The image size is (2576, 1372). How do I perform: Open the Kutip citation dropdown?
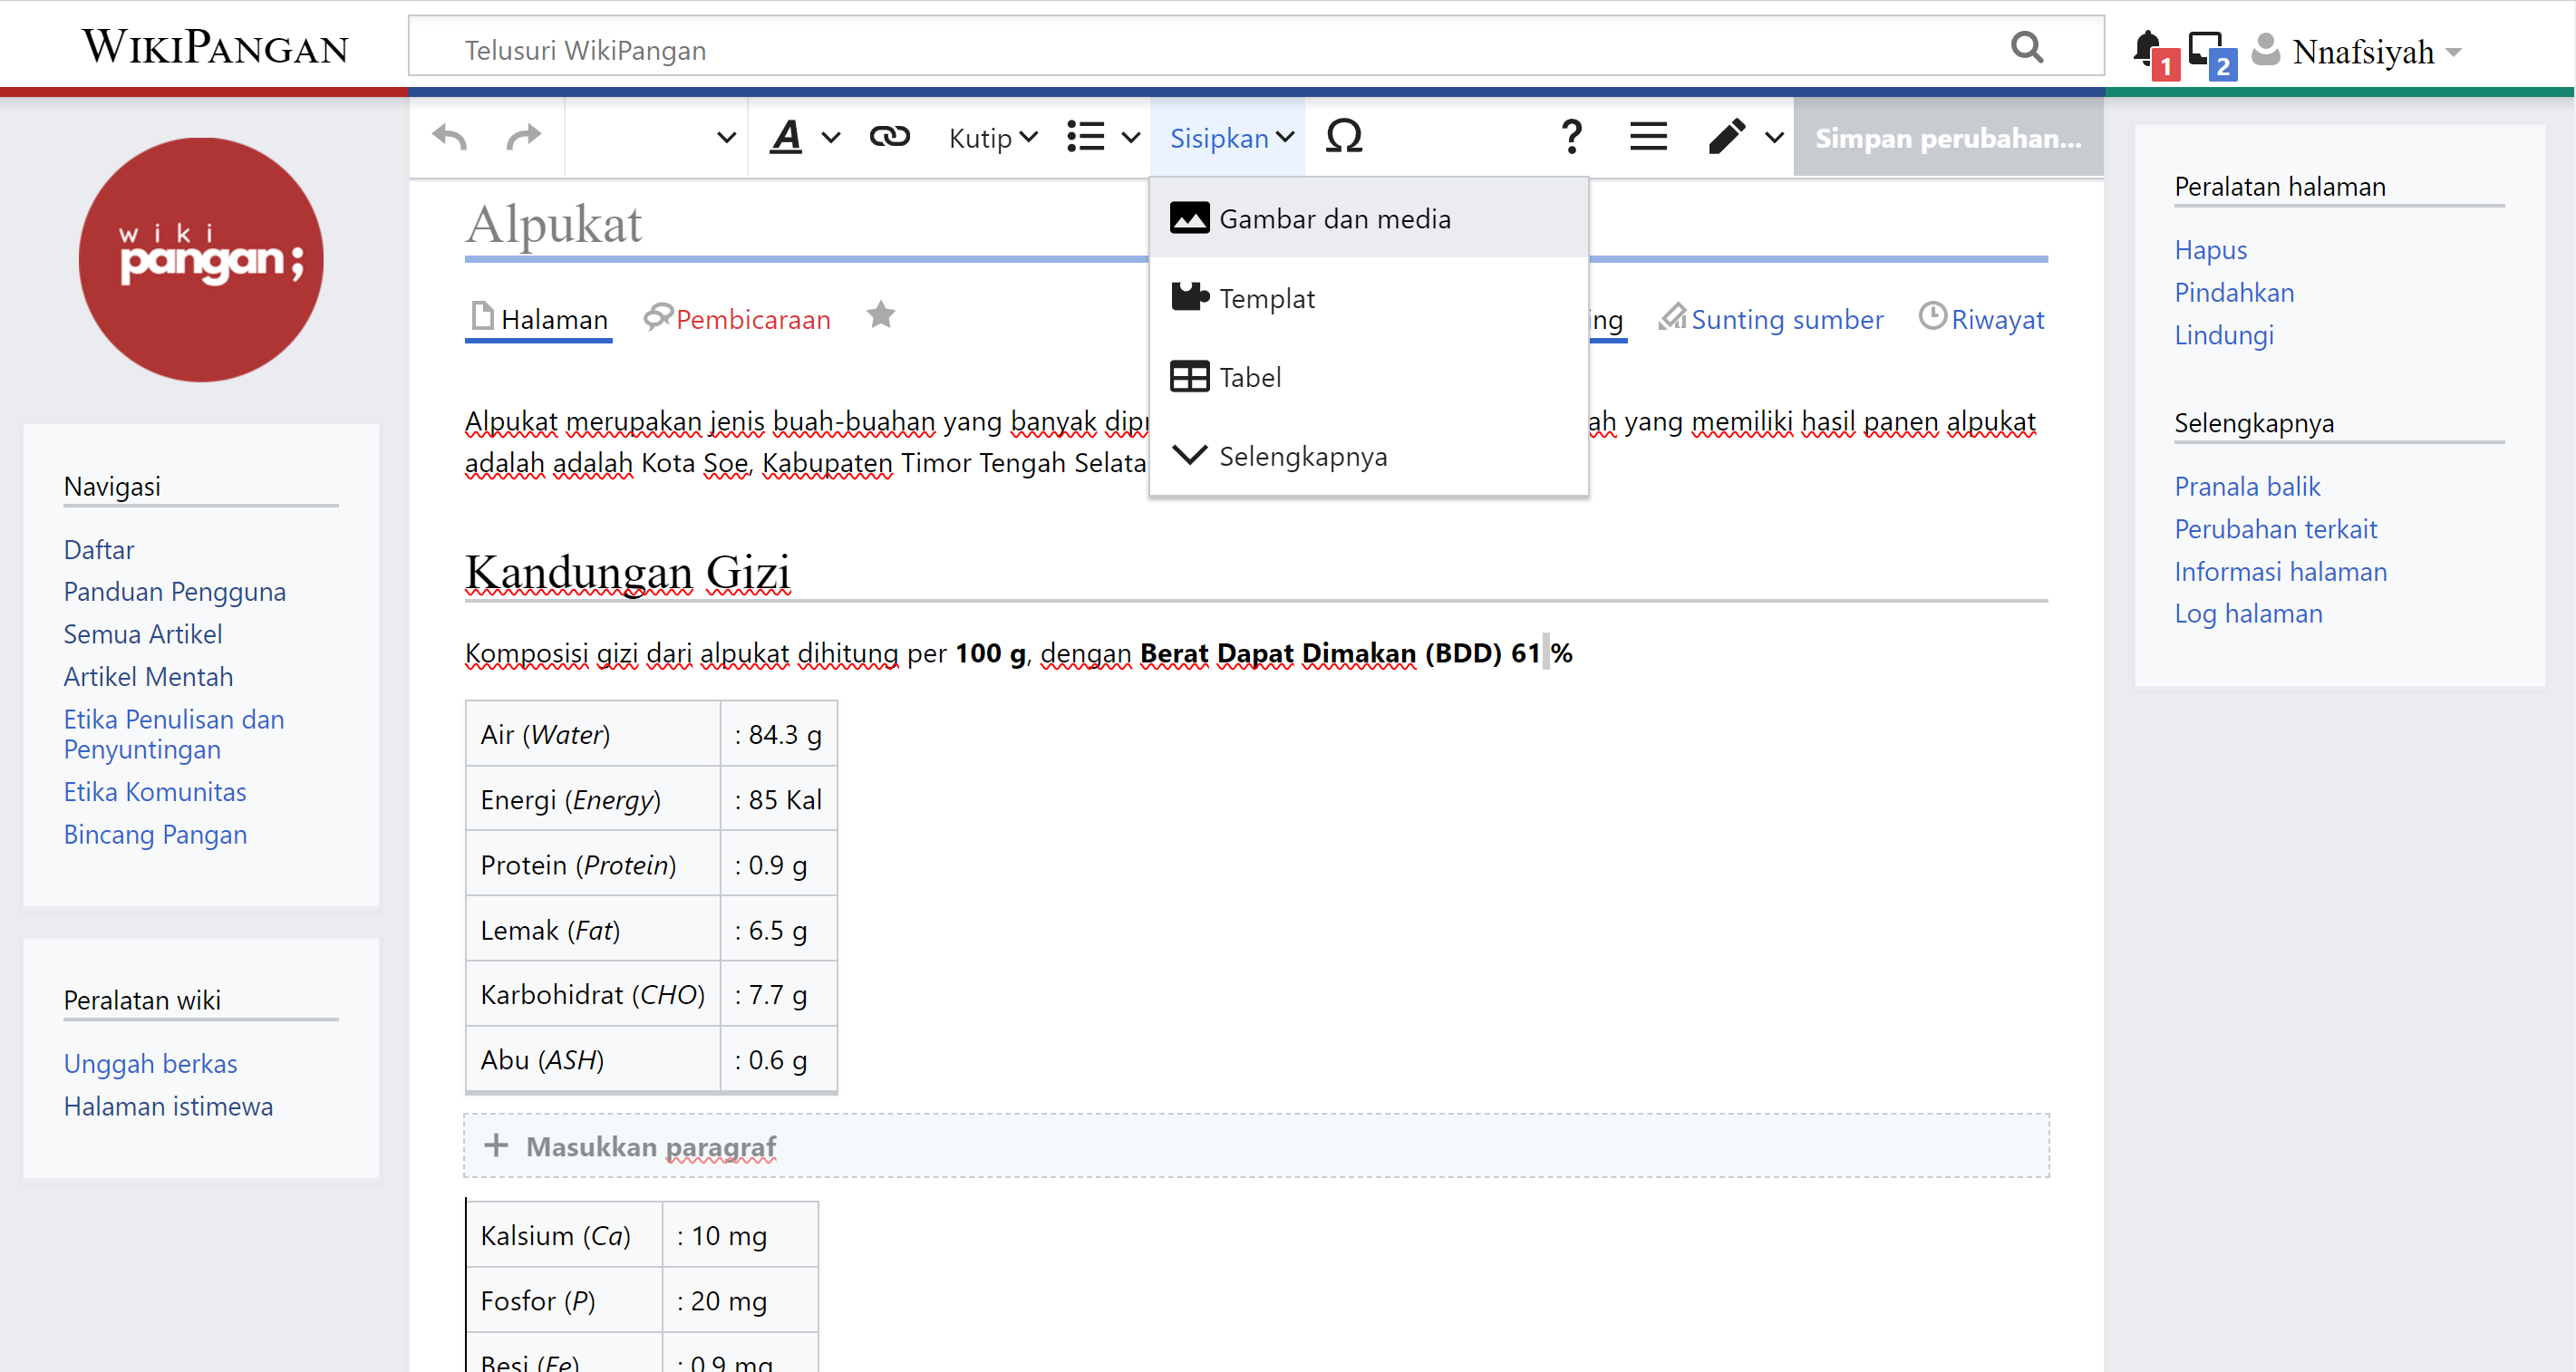(993, 138)
